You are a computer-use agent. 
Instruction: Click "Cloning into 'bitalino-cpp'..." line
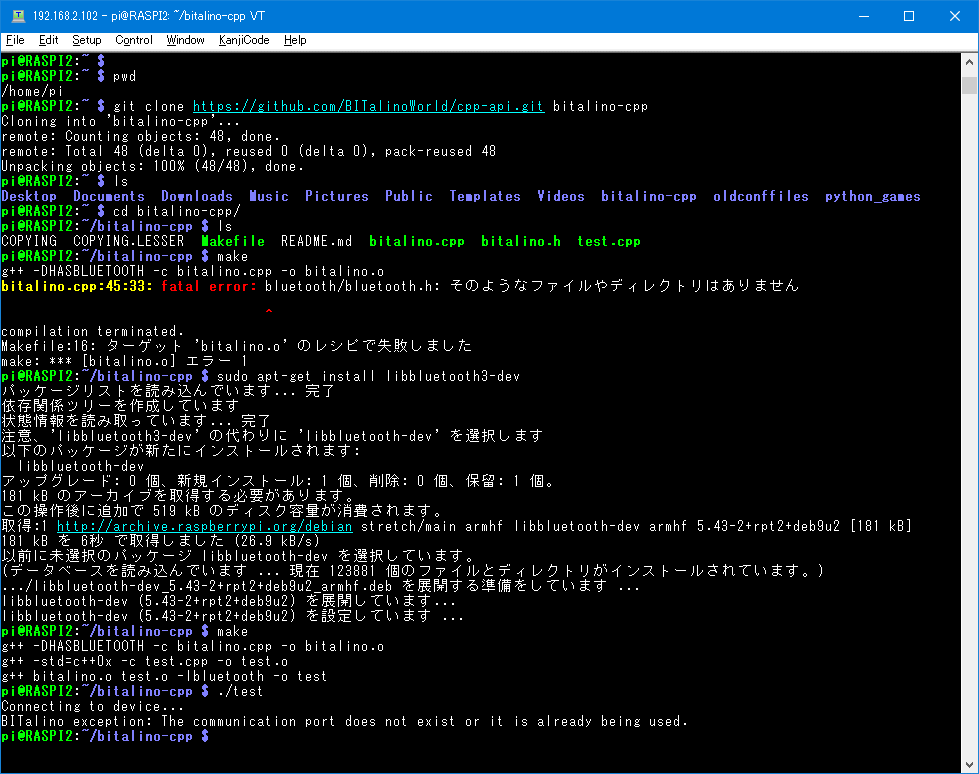pyautogui.click(x=121, y=121)
